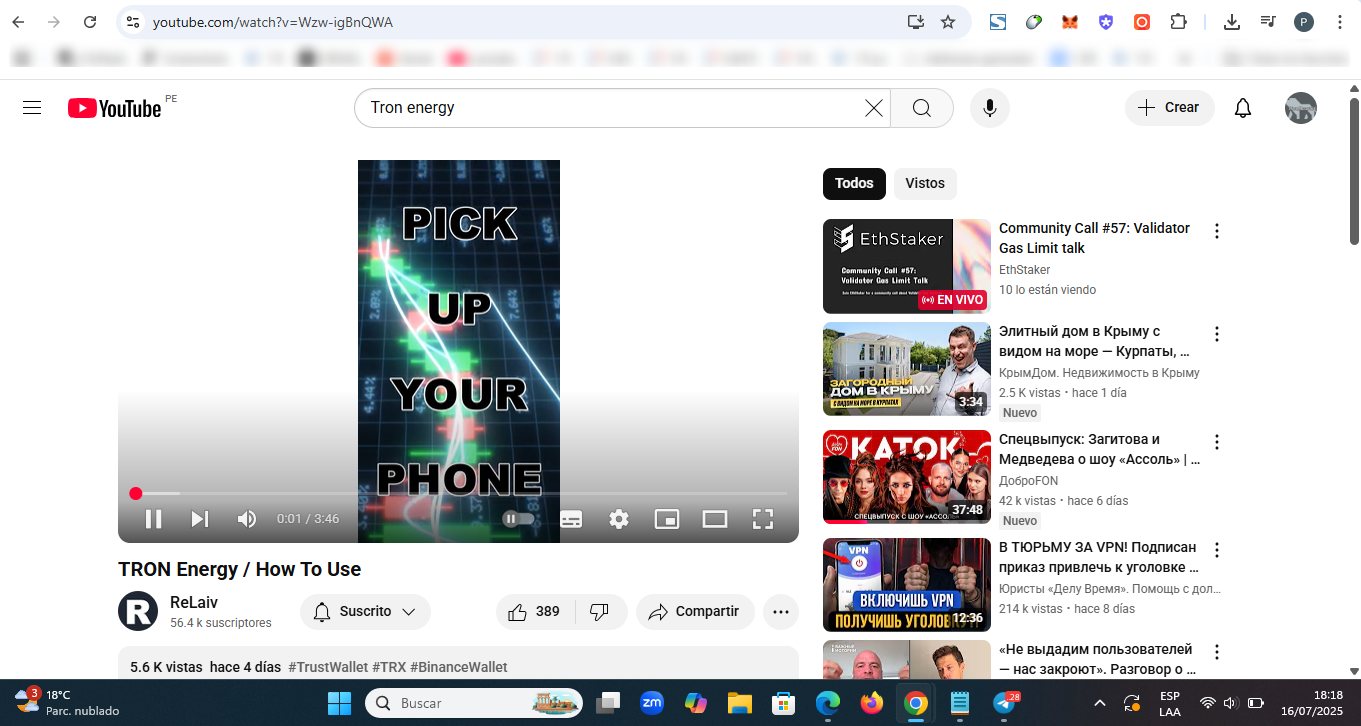Open YouTube notifications bell
The image size is (1361, 726).
[x=1243, y=108]
